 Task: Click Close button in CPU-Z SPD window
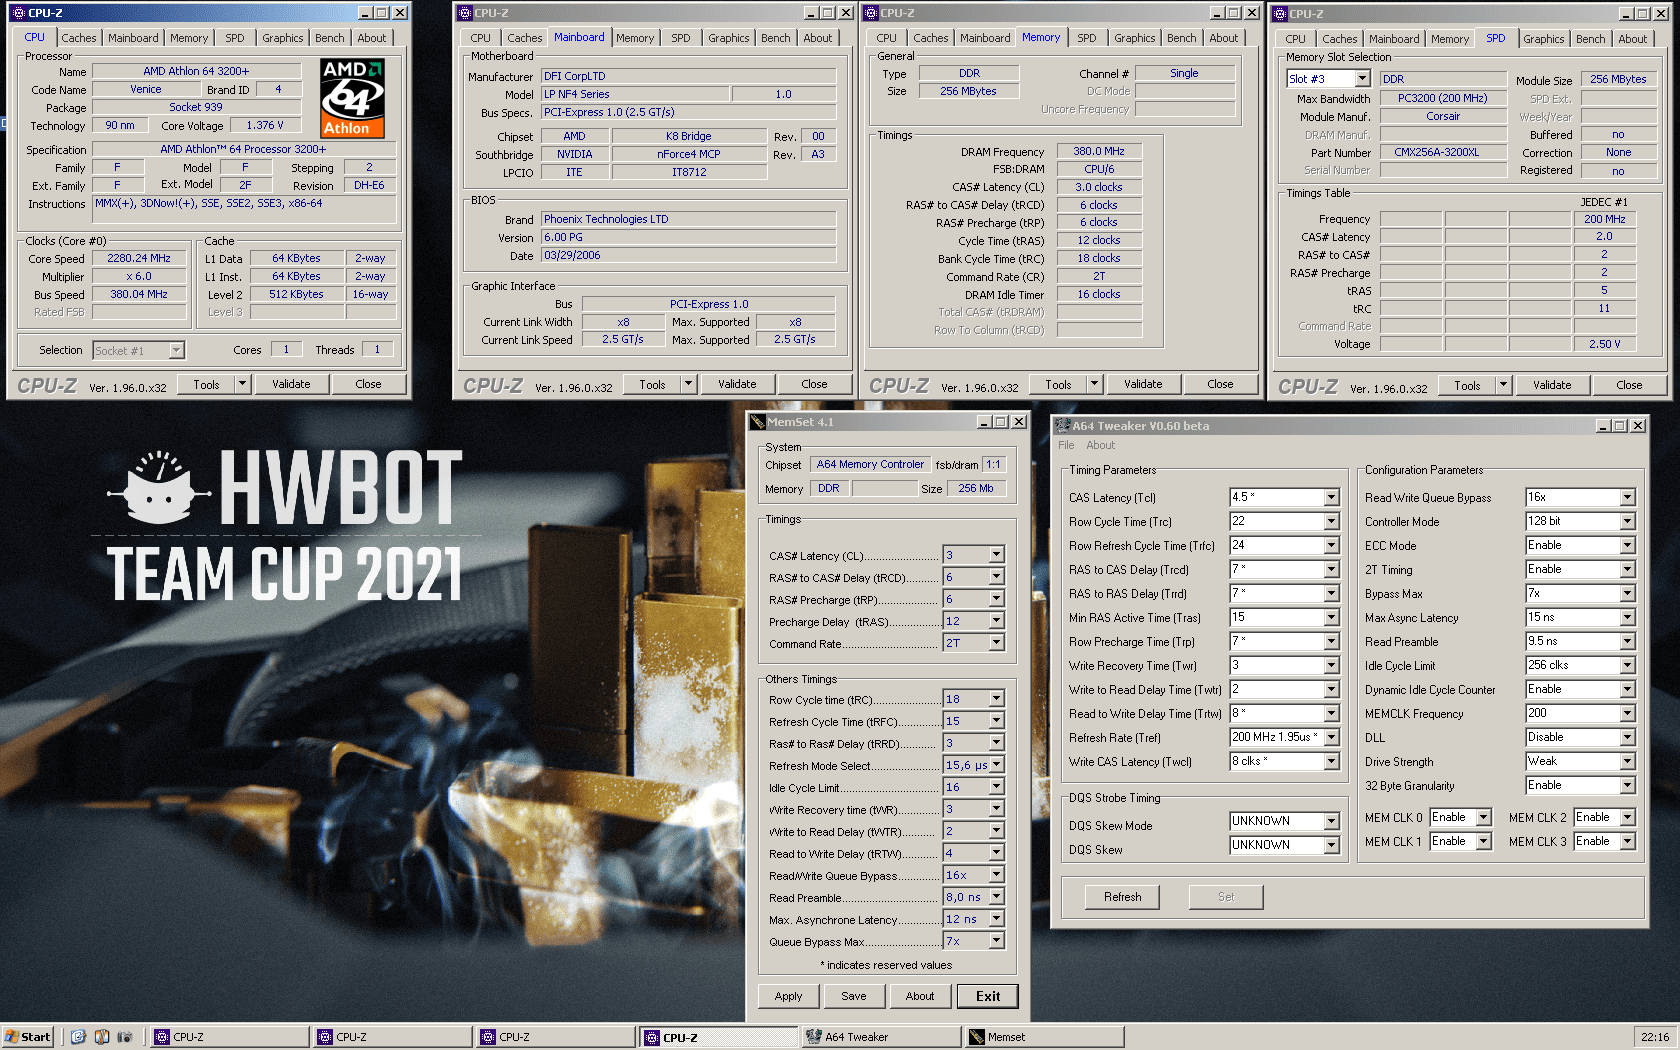[1629, 385]
